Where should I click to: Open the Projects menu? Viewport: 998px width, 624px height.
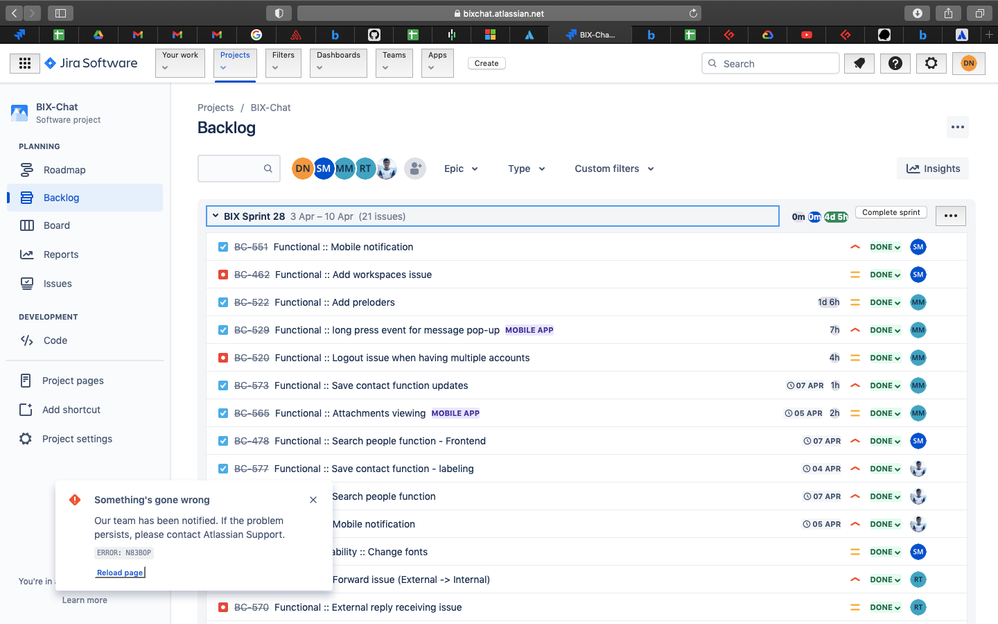point(235,63)
